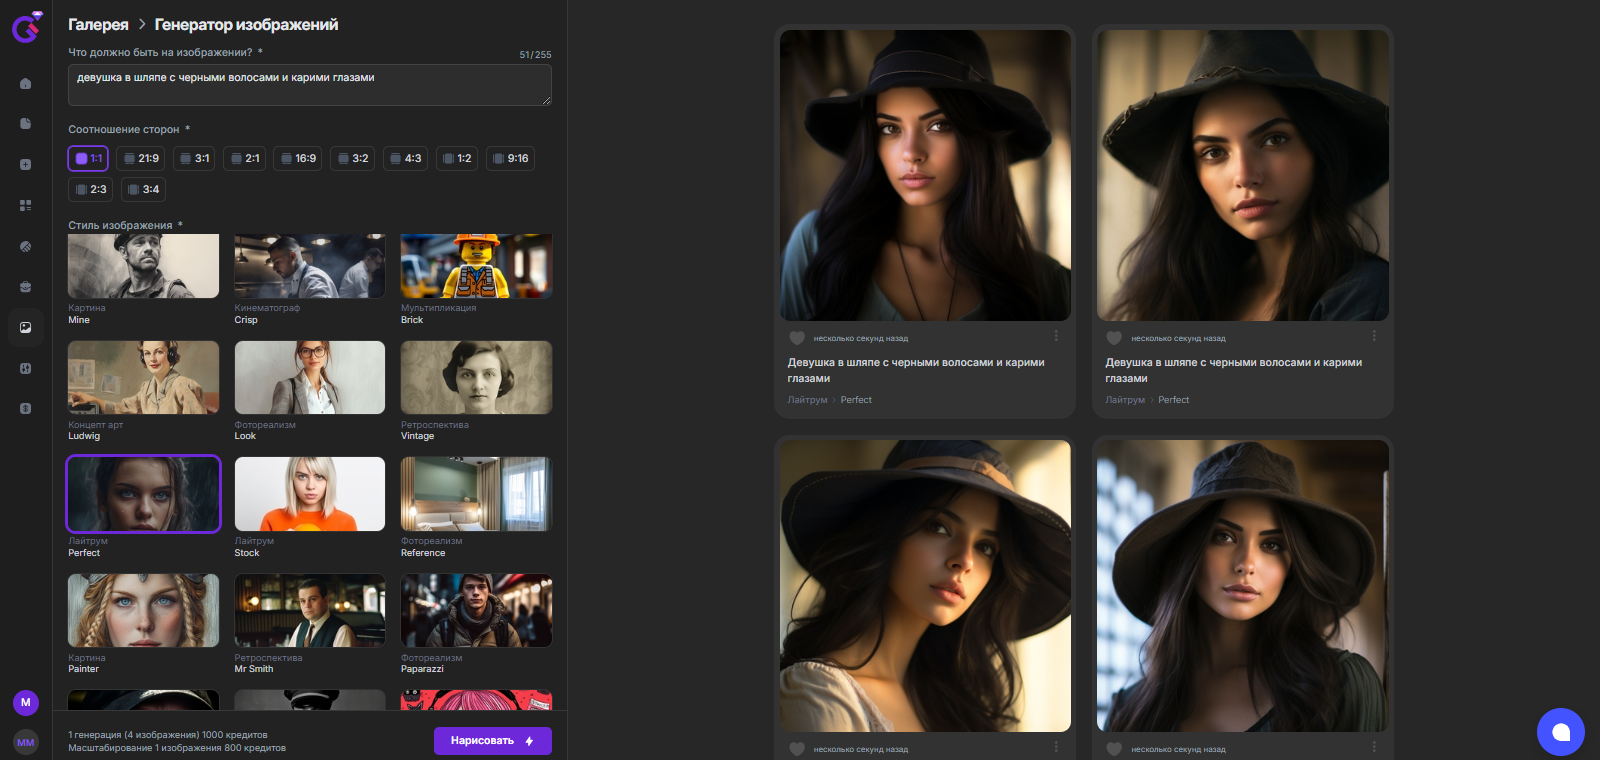Viewport: 1600px width, 760px height.
Task: Click the Нарисовать generate button
Action: point(493,741)
